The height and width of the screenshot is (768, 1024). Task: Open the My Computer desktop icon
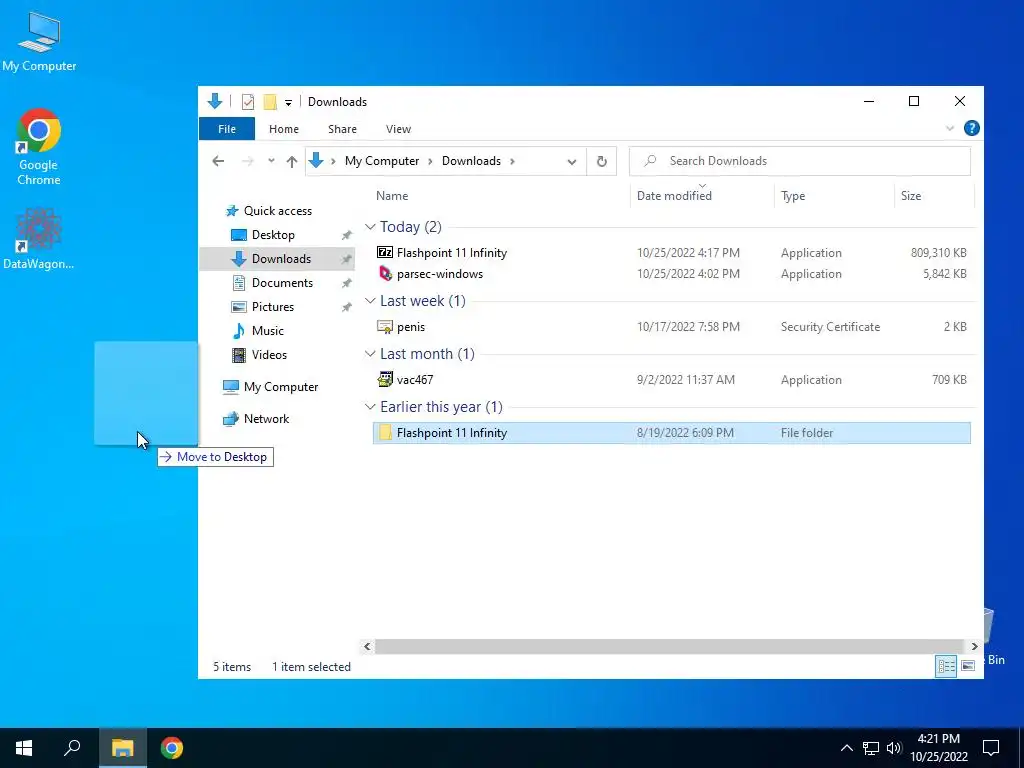tap(39, 42)
